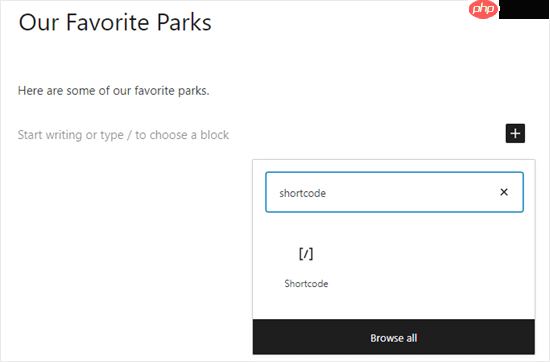Place cursor in the favorite parks paragraph
The width and height of the screenshot is (550, 362).
(113, 91)
